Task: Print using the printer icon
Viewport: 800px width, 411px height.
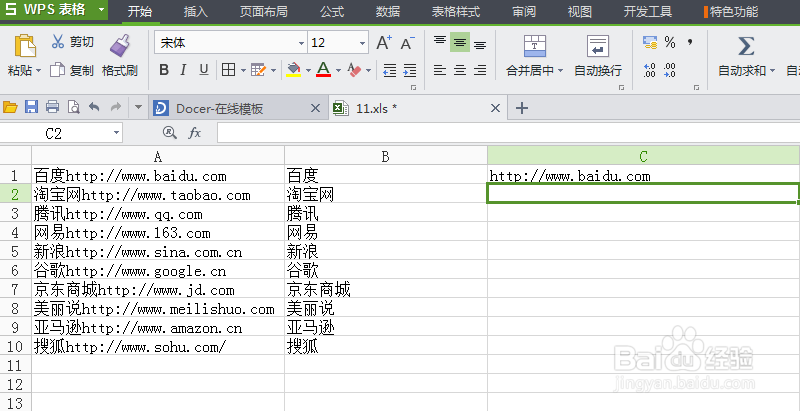Action: coord(53,107)
